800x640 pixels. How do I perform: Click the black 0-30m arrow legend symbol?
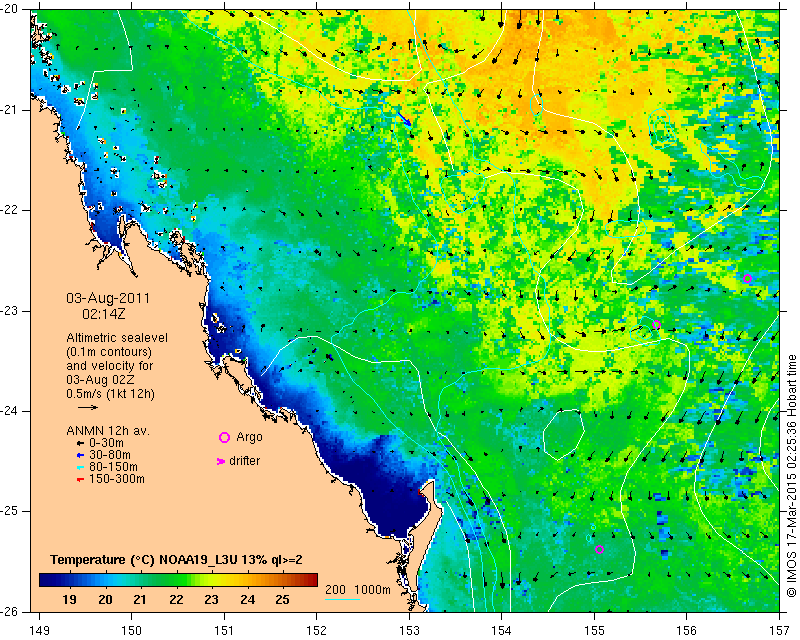click(80, 443)
